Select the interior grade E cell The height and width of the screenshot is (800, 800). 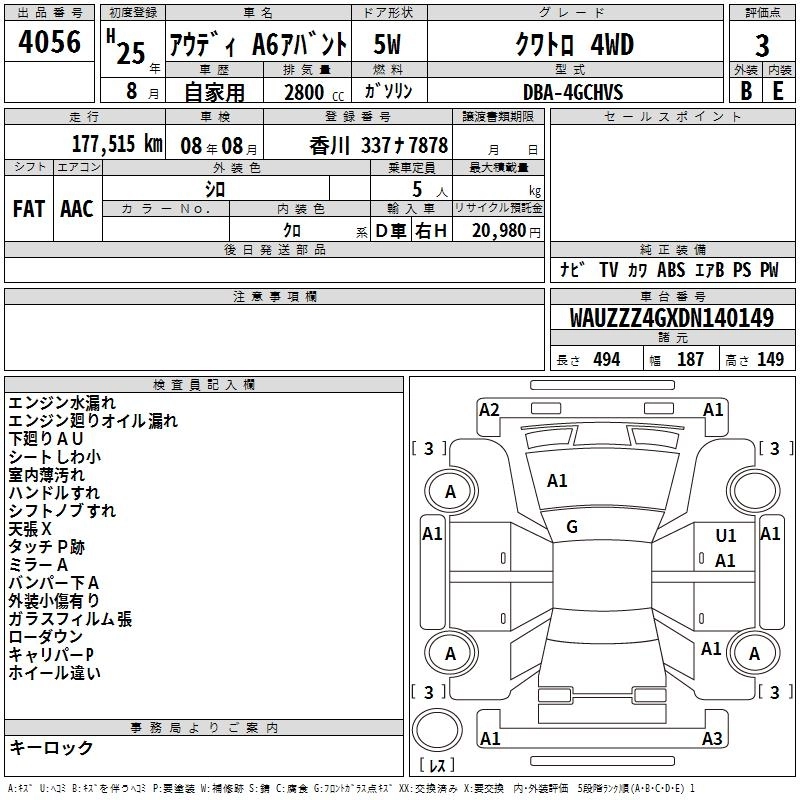click(777, 91)
